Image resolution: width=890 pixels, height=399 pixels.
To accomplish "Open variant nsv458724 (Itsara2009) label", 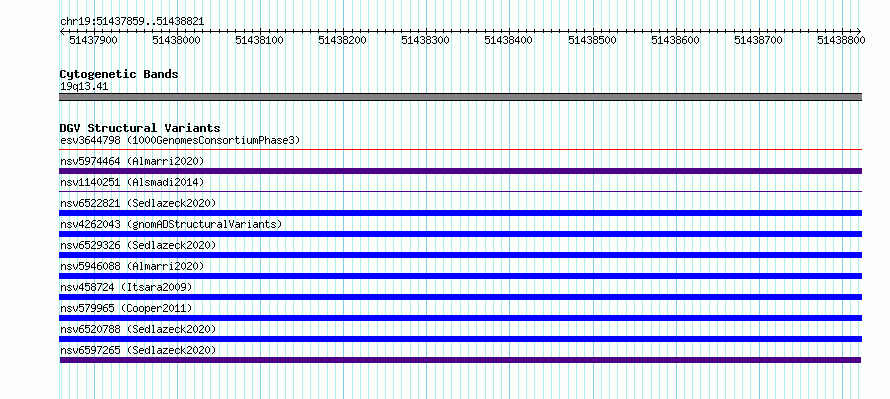I will [x=126, y=287].
